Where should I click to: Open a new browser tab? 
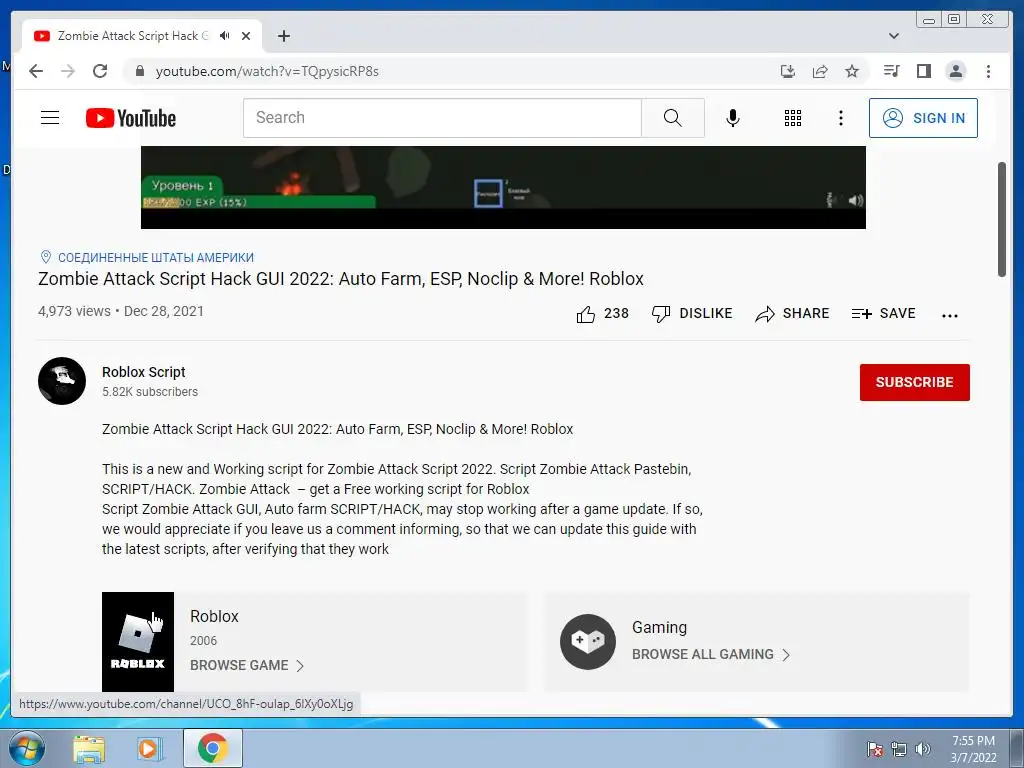[283, 36]
